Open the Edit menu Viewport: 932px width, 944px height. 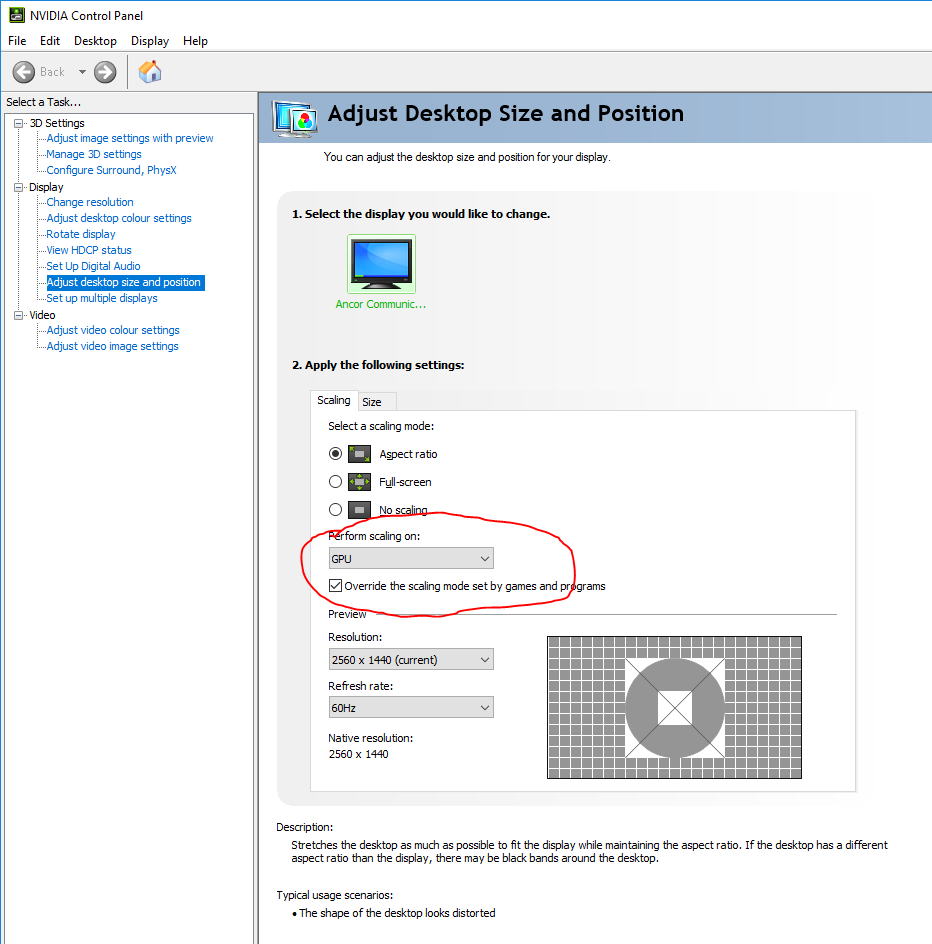click(50, 40)
